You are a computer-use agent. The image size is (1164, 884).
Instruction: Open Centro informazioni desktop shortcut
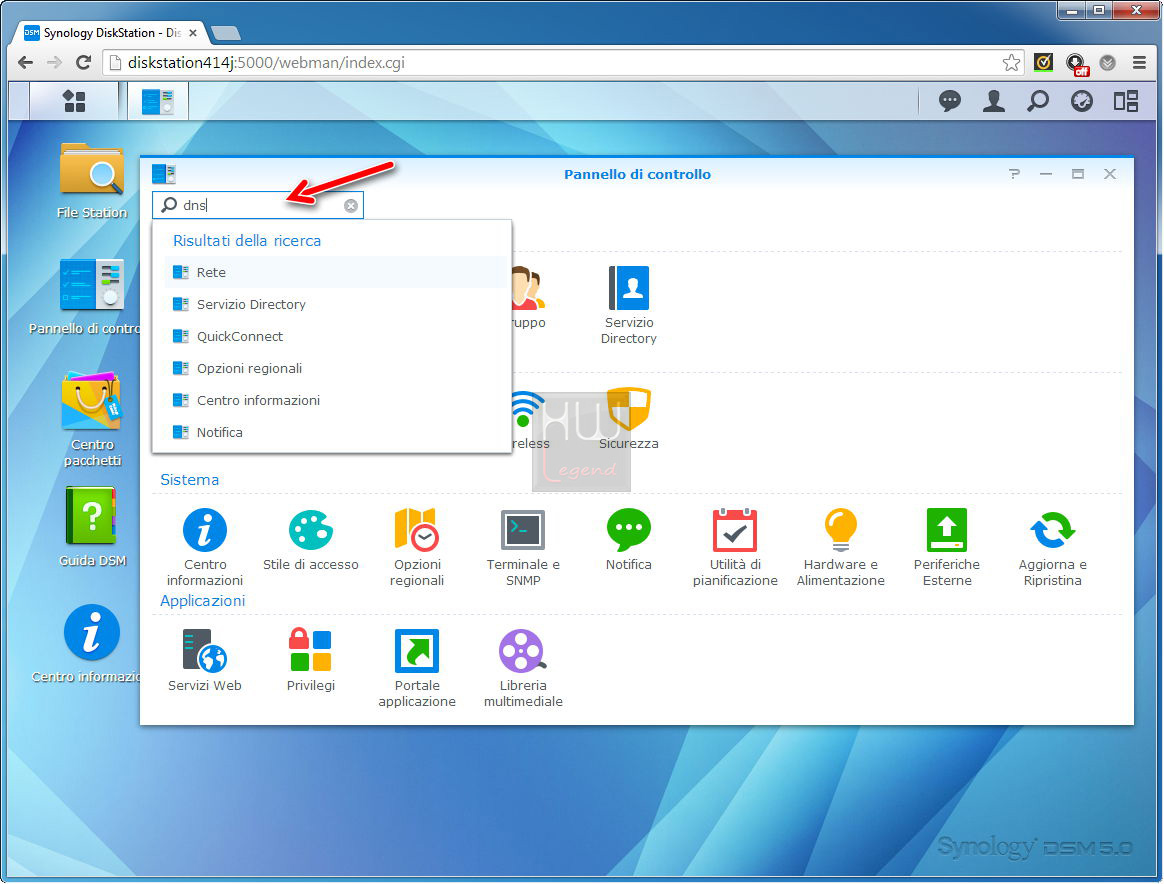point(92,644)
